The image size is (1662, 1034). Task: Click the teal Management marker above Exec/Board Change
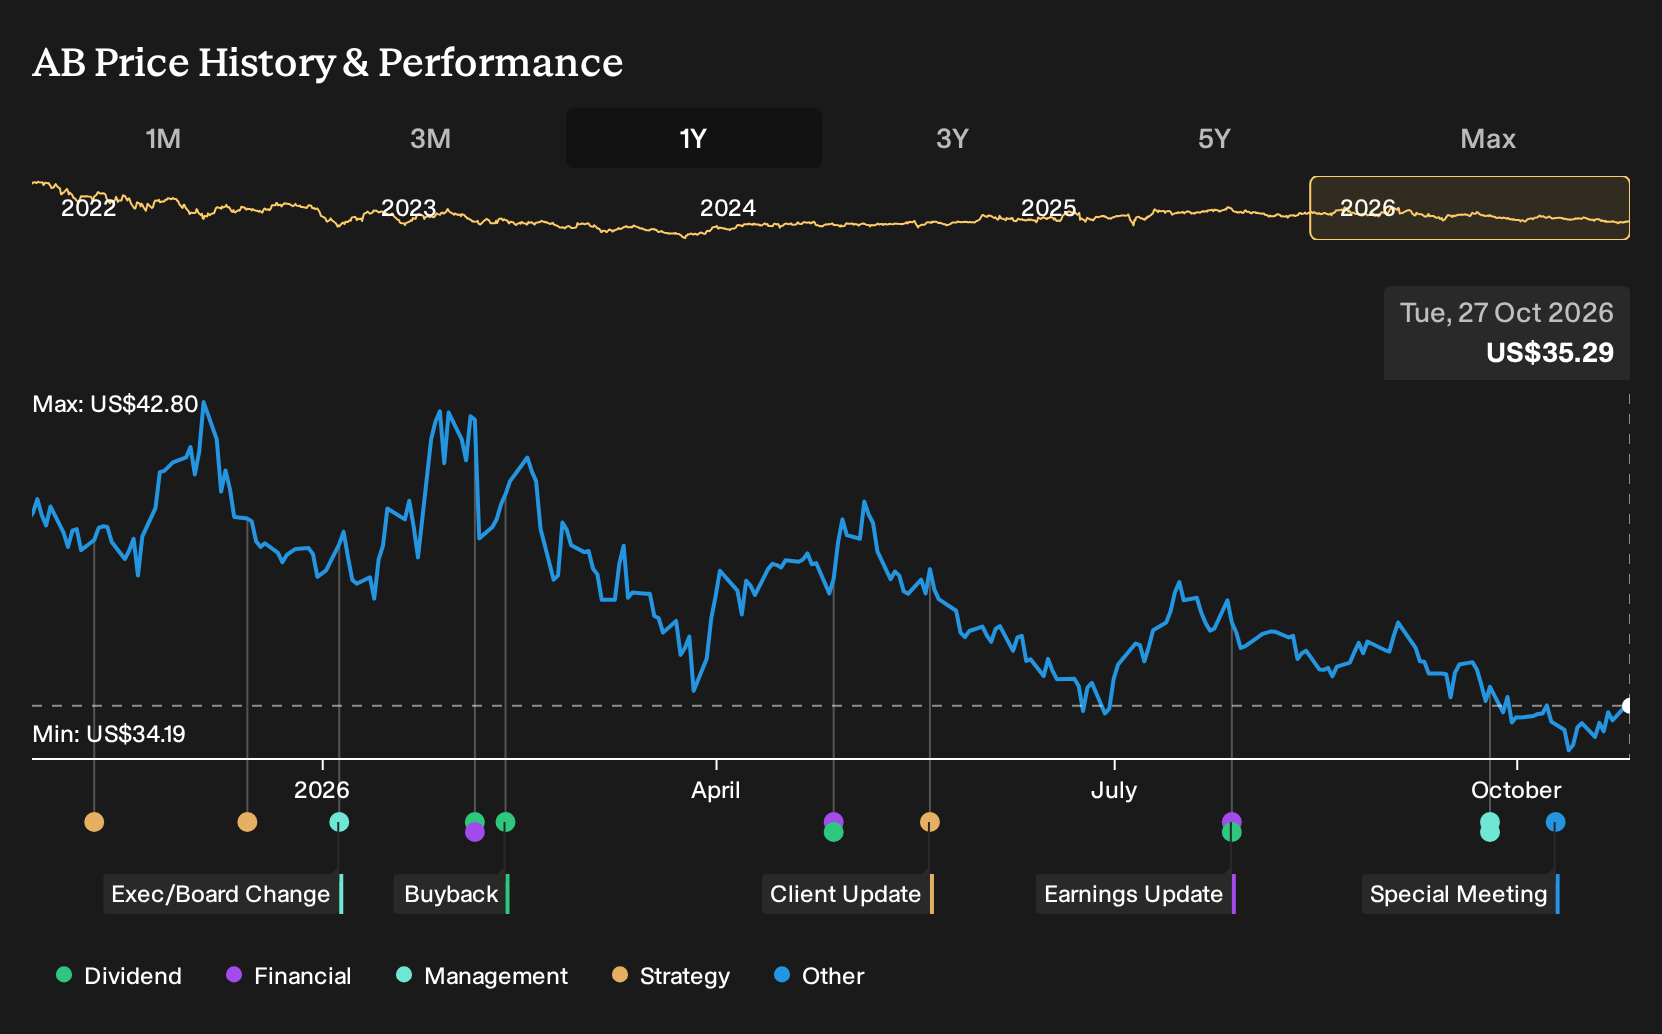[x=339, y=822]
